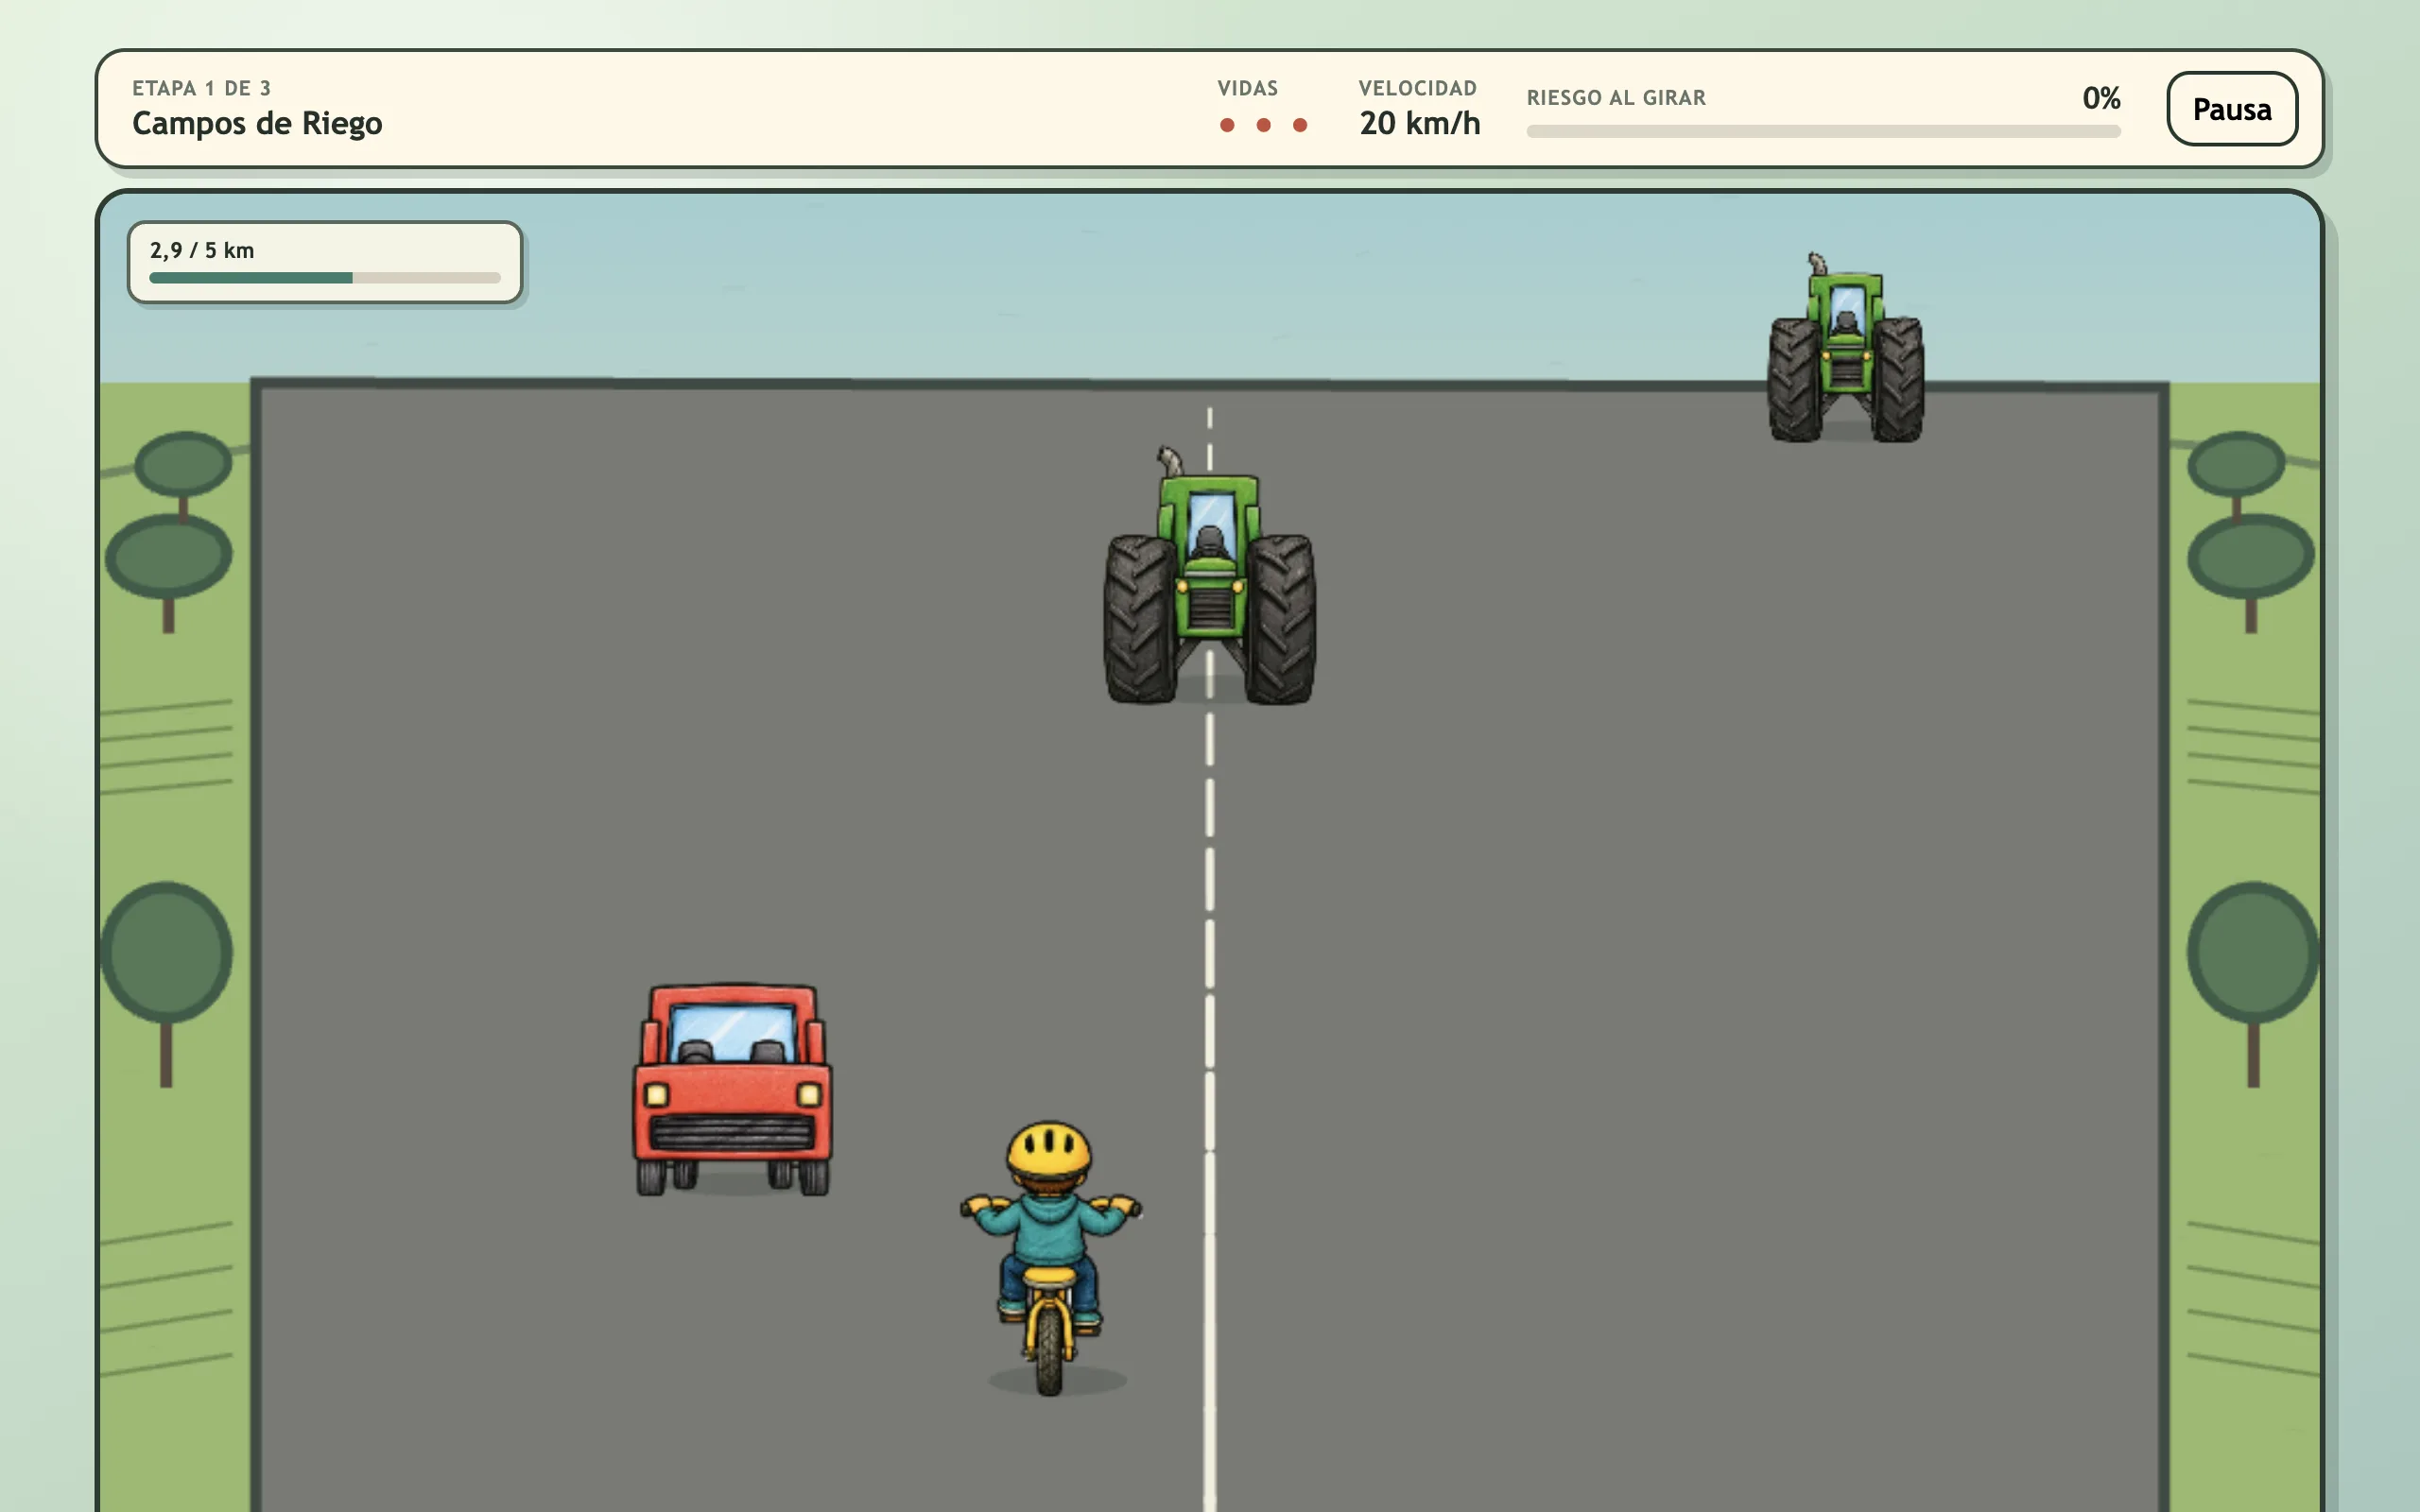Viewport: 2420px width, 1512px height.
Task: Click the 2,9 / 5 km distance text
Action: [202, 250]
